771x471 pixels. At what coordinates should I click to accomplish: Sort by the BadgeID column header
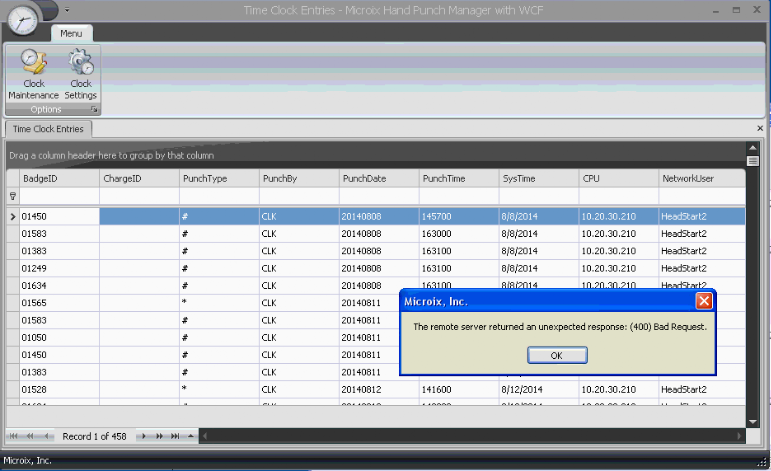pos(58,178)
